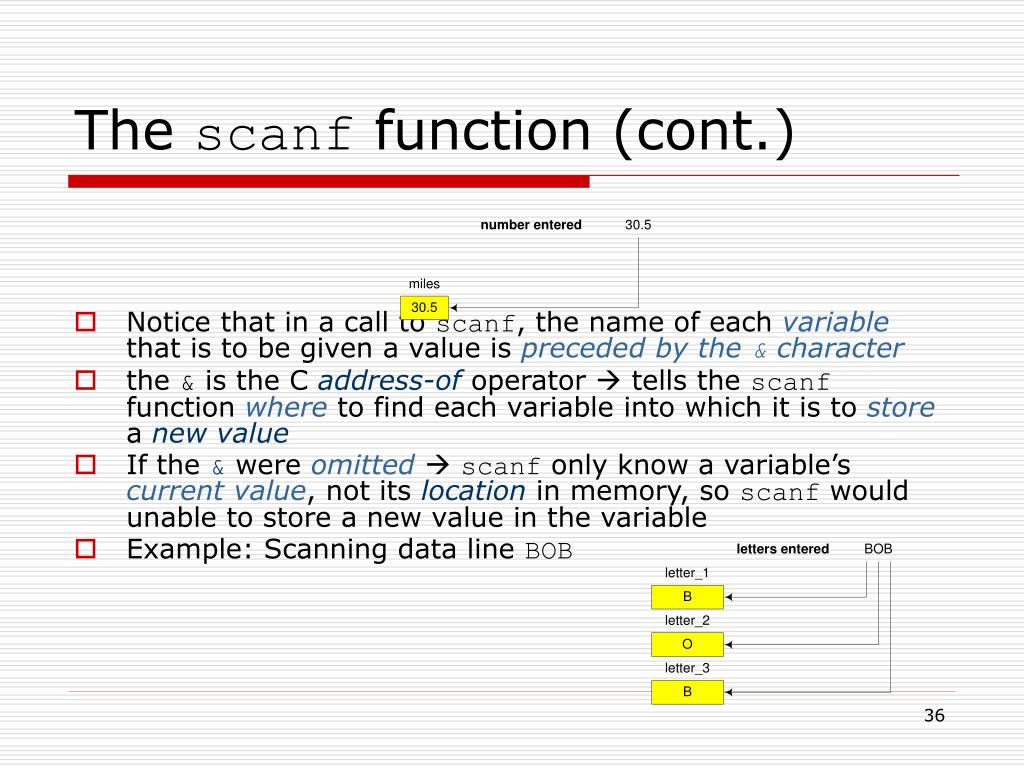Click the 'letter_3' label
The width and height of the screenshot is (1024, 768).
(687, 668)
